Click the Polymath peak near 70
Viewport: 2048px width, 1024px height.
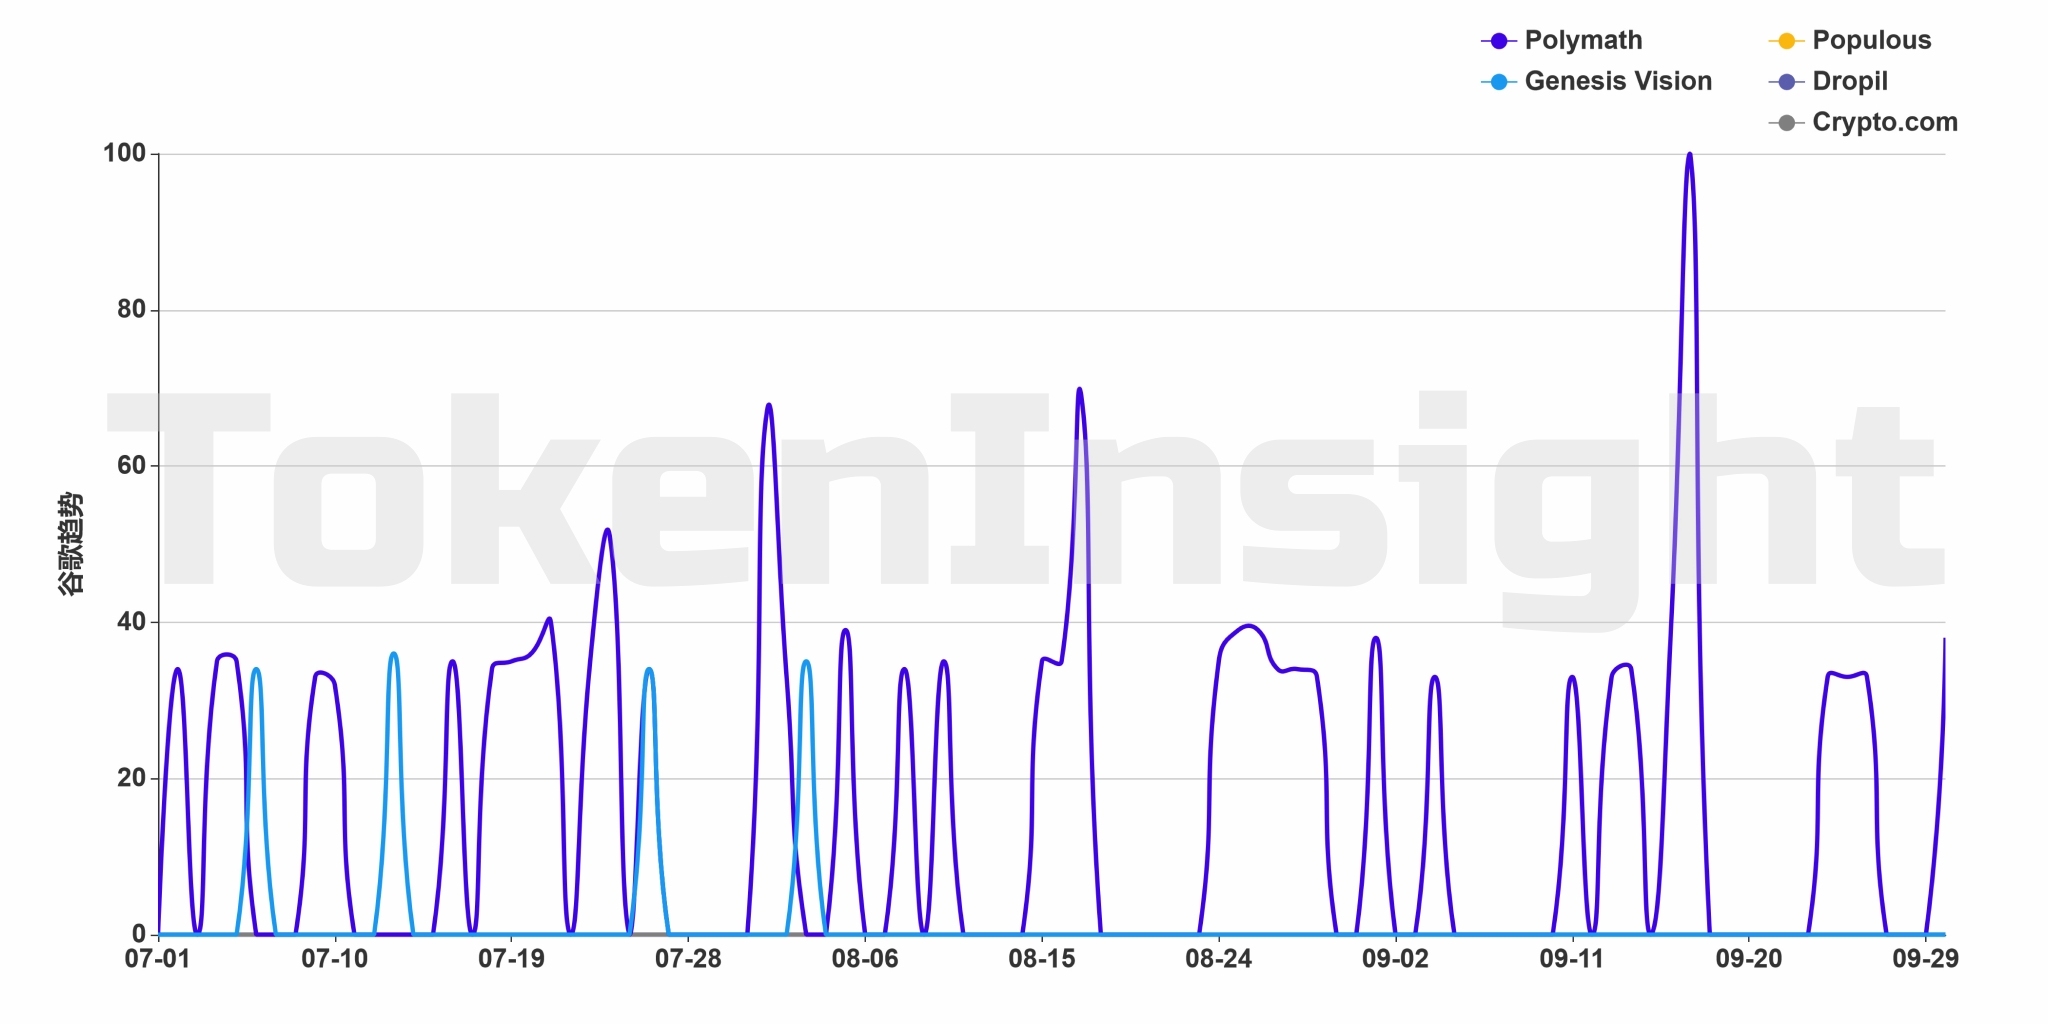point(1079,389)
